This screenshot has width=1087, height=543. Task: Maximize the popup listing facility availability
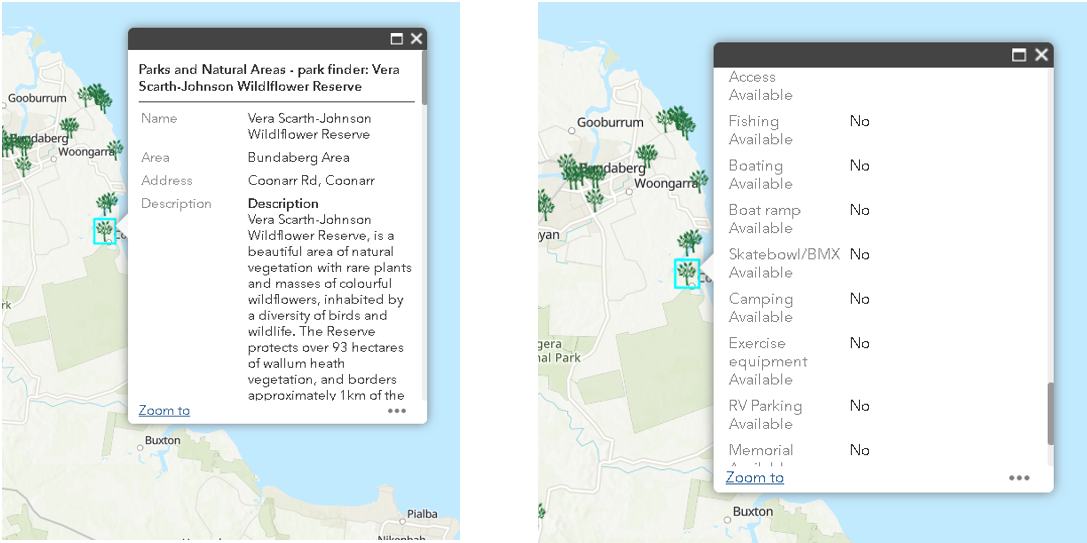(1019, 55)
